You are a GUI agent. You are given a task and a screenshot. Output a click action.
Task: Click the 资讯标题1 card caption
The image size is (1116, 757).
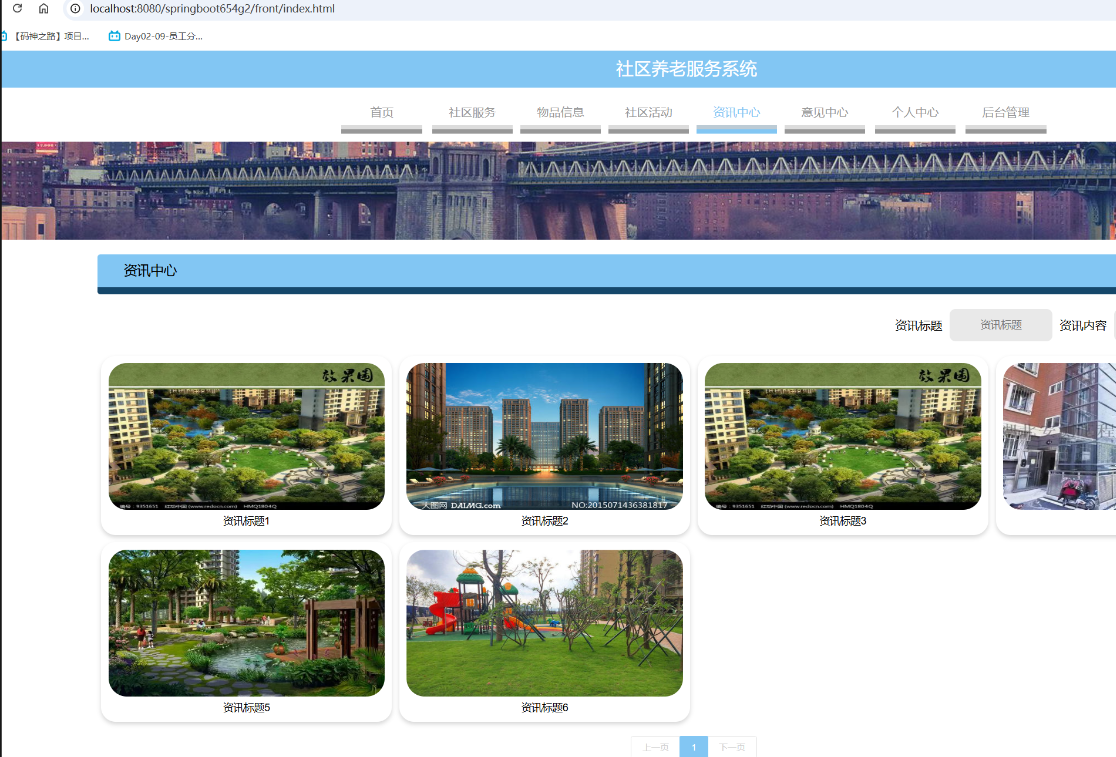coord(246,522)
